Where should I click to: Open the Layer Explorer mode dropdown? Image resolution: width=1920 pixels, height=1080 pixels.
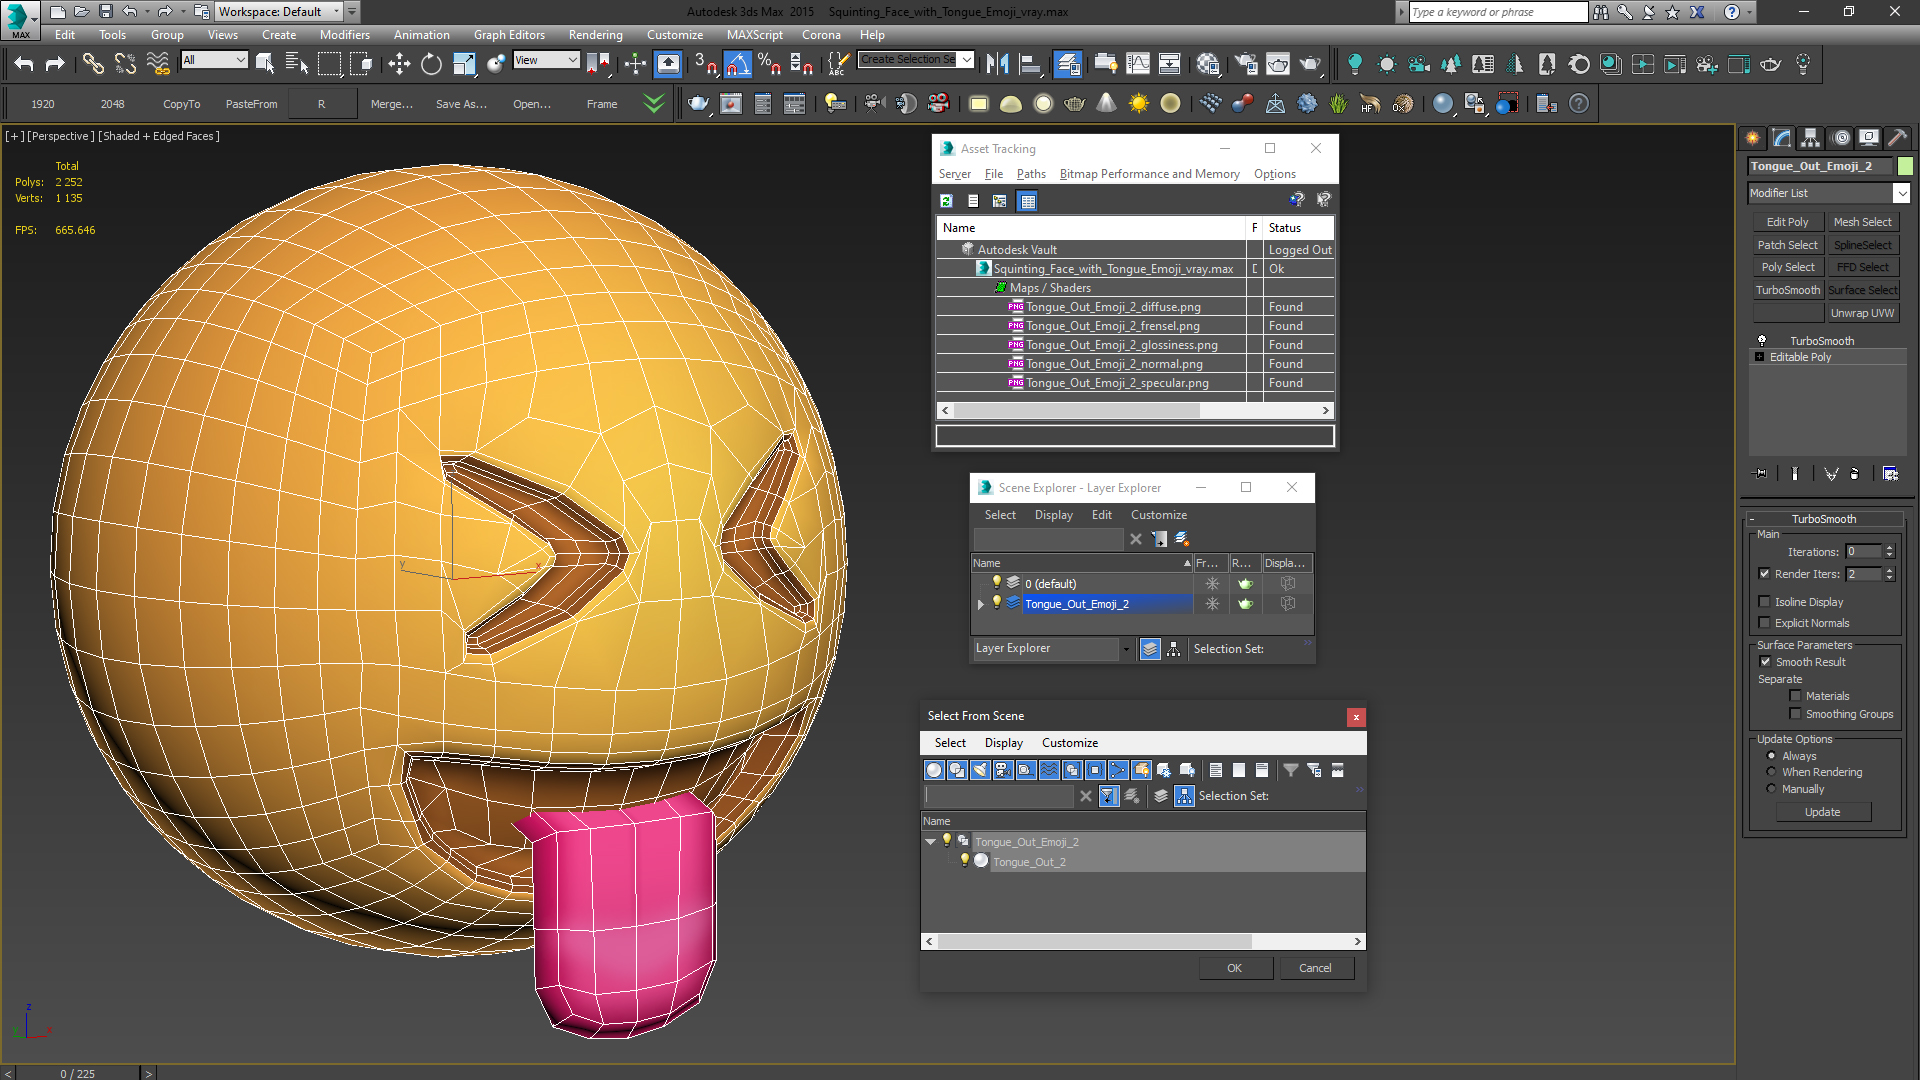tap(1126, 649)
